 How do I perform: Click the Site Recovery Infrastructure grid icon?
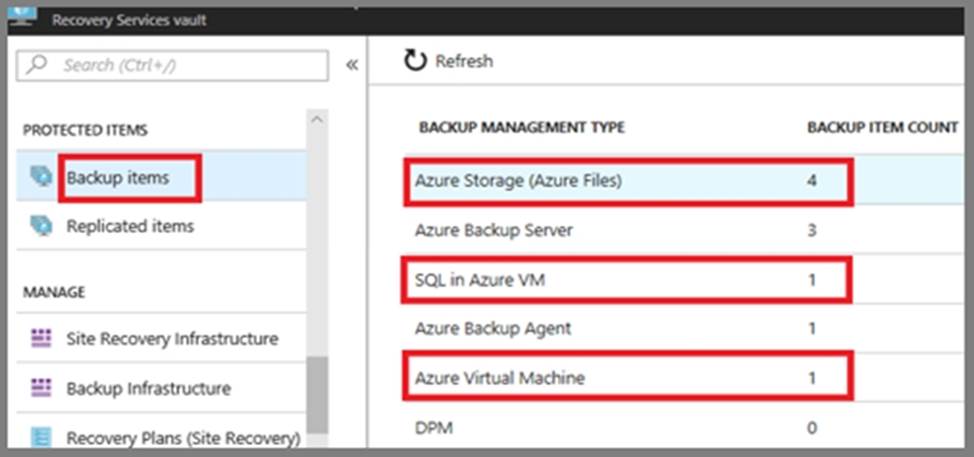(x=40, y=339)
